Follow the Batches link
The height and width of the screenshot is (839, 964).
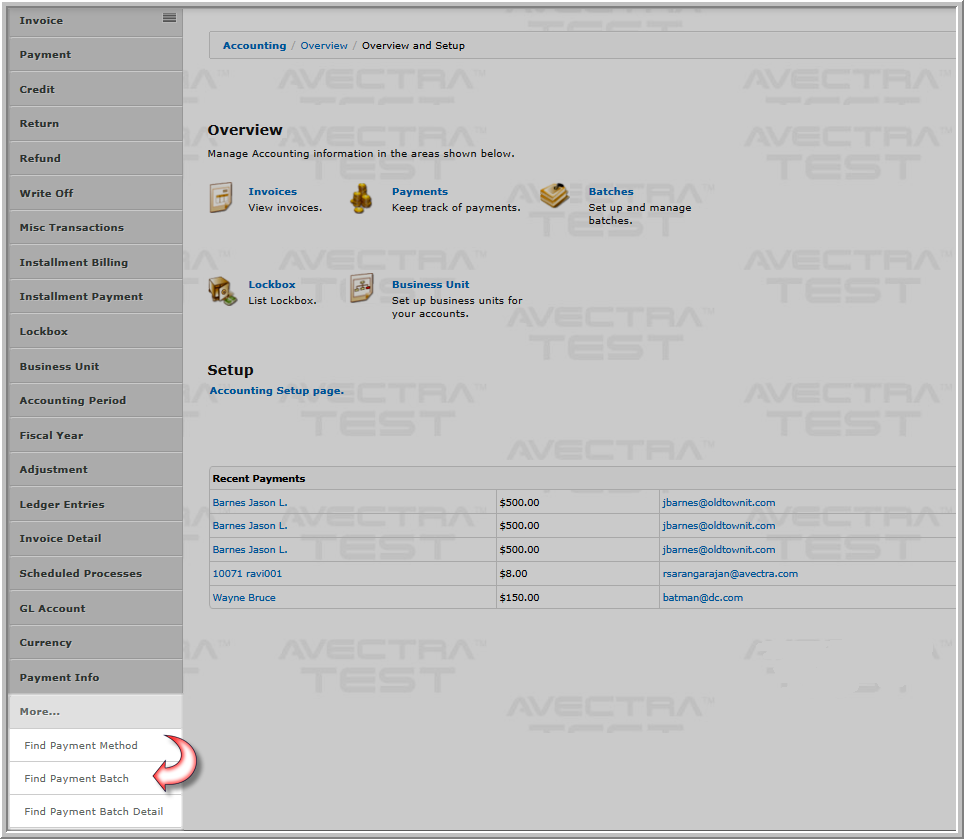610,192
